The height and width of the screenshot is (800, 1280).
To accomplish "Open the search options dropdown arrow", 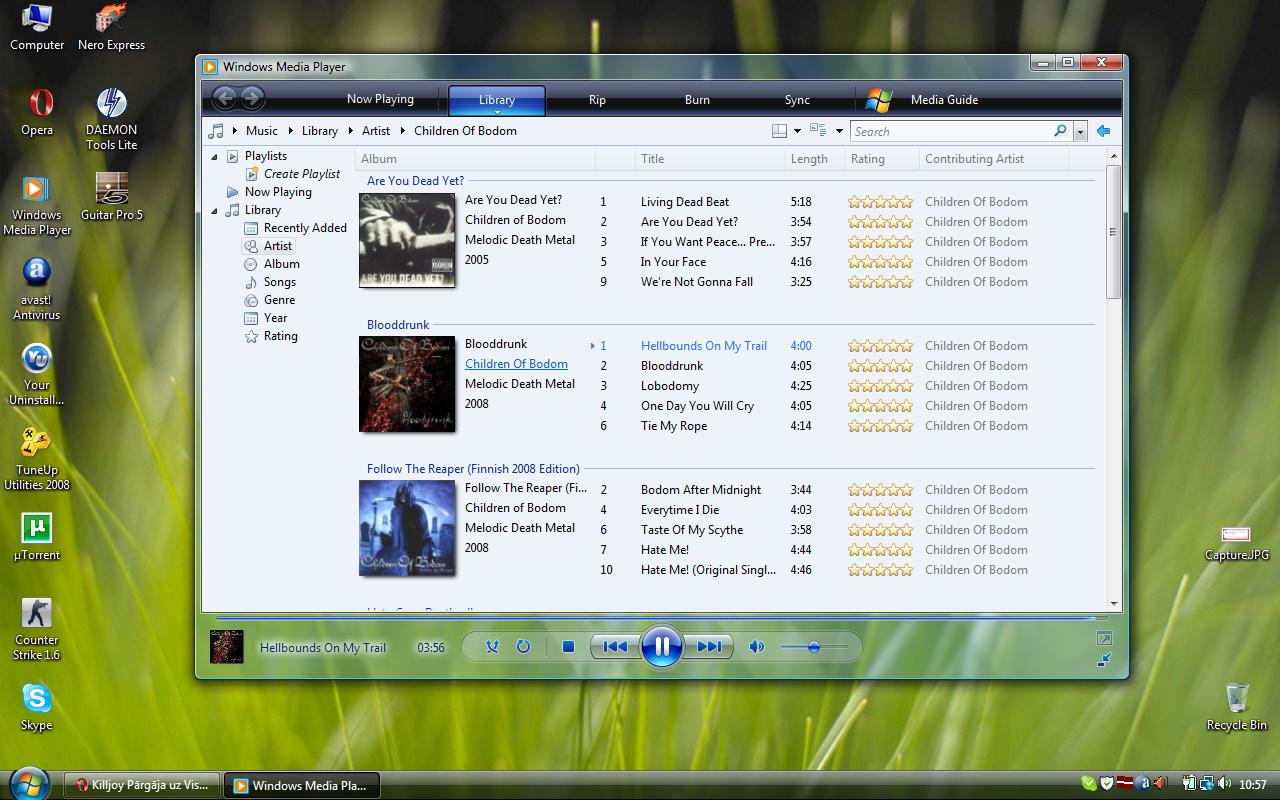I will (x=1080, y=131).
